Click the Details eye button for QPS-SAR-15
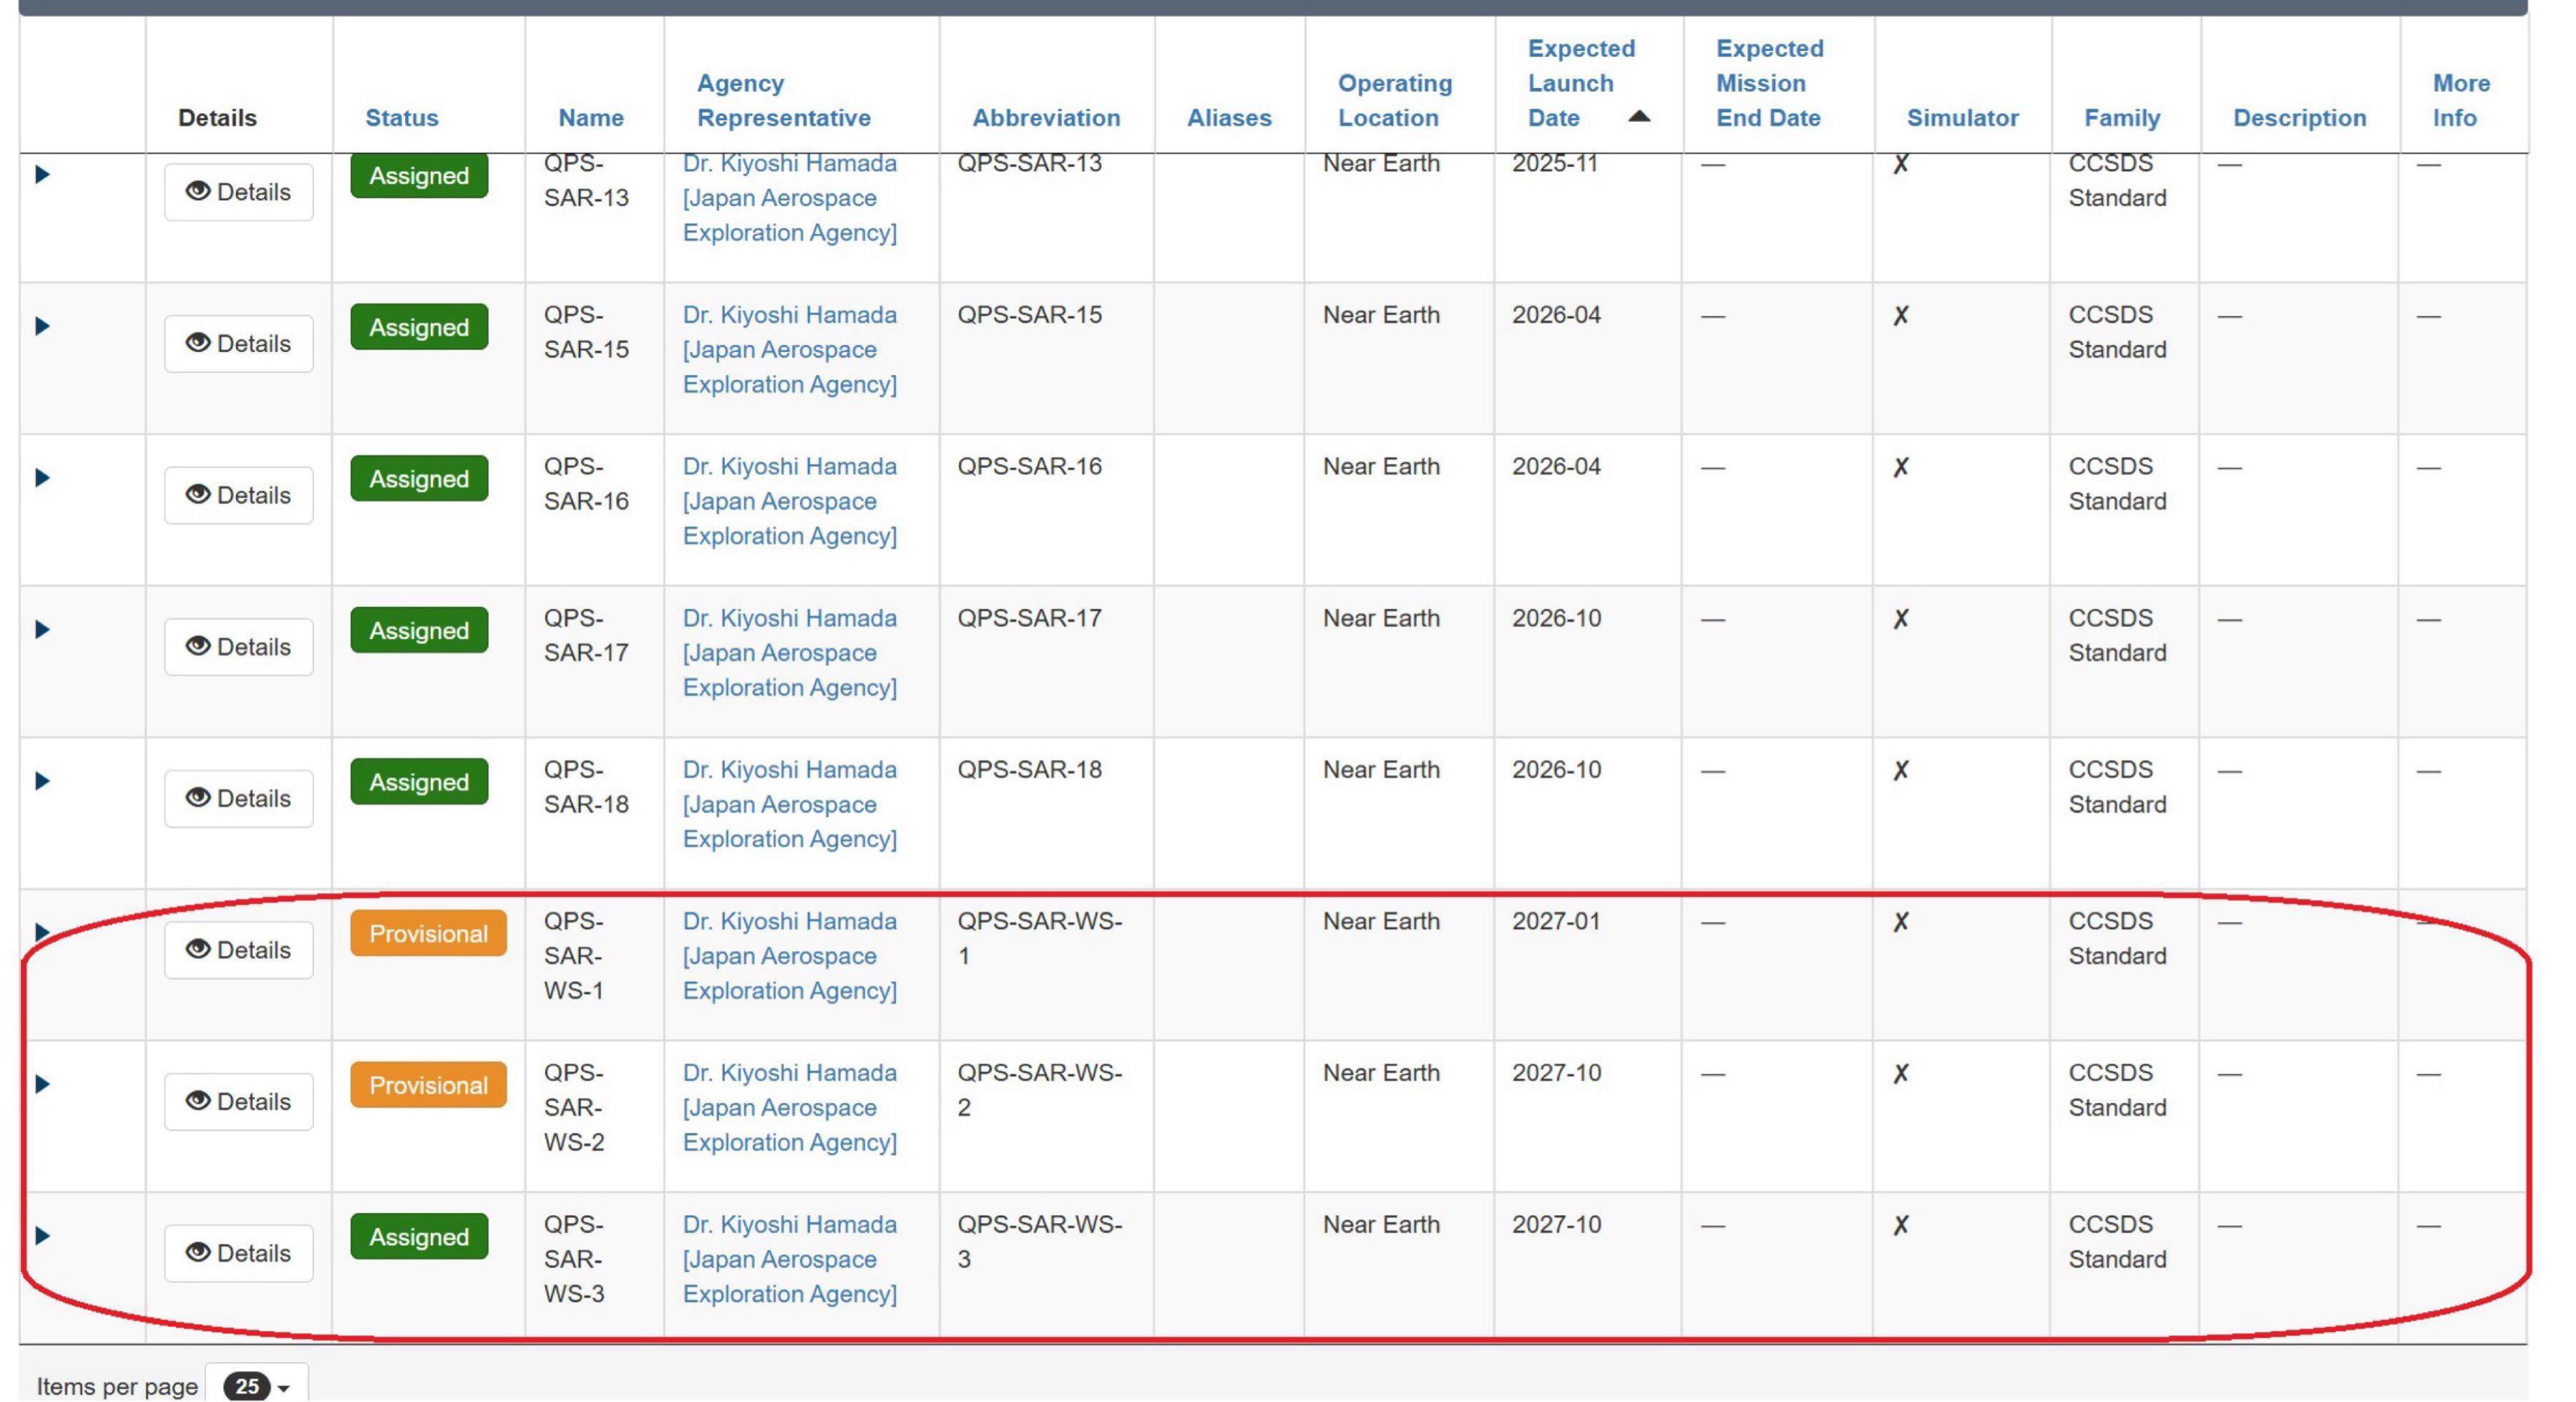 [x=238, y=343]
